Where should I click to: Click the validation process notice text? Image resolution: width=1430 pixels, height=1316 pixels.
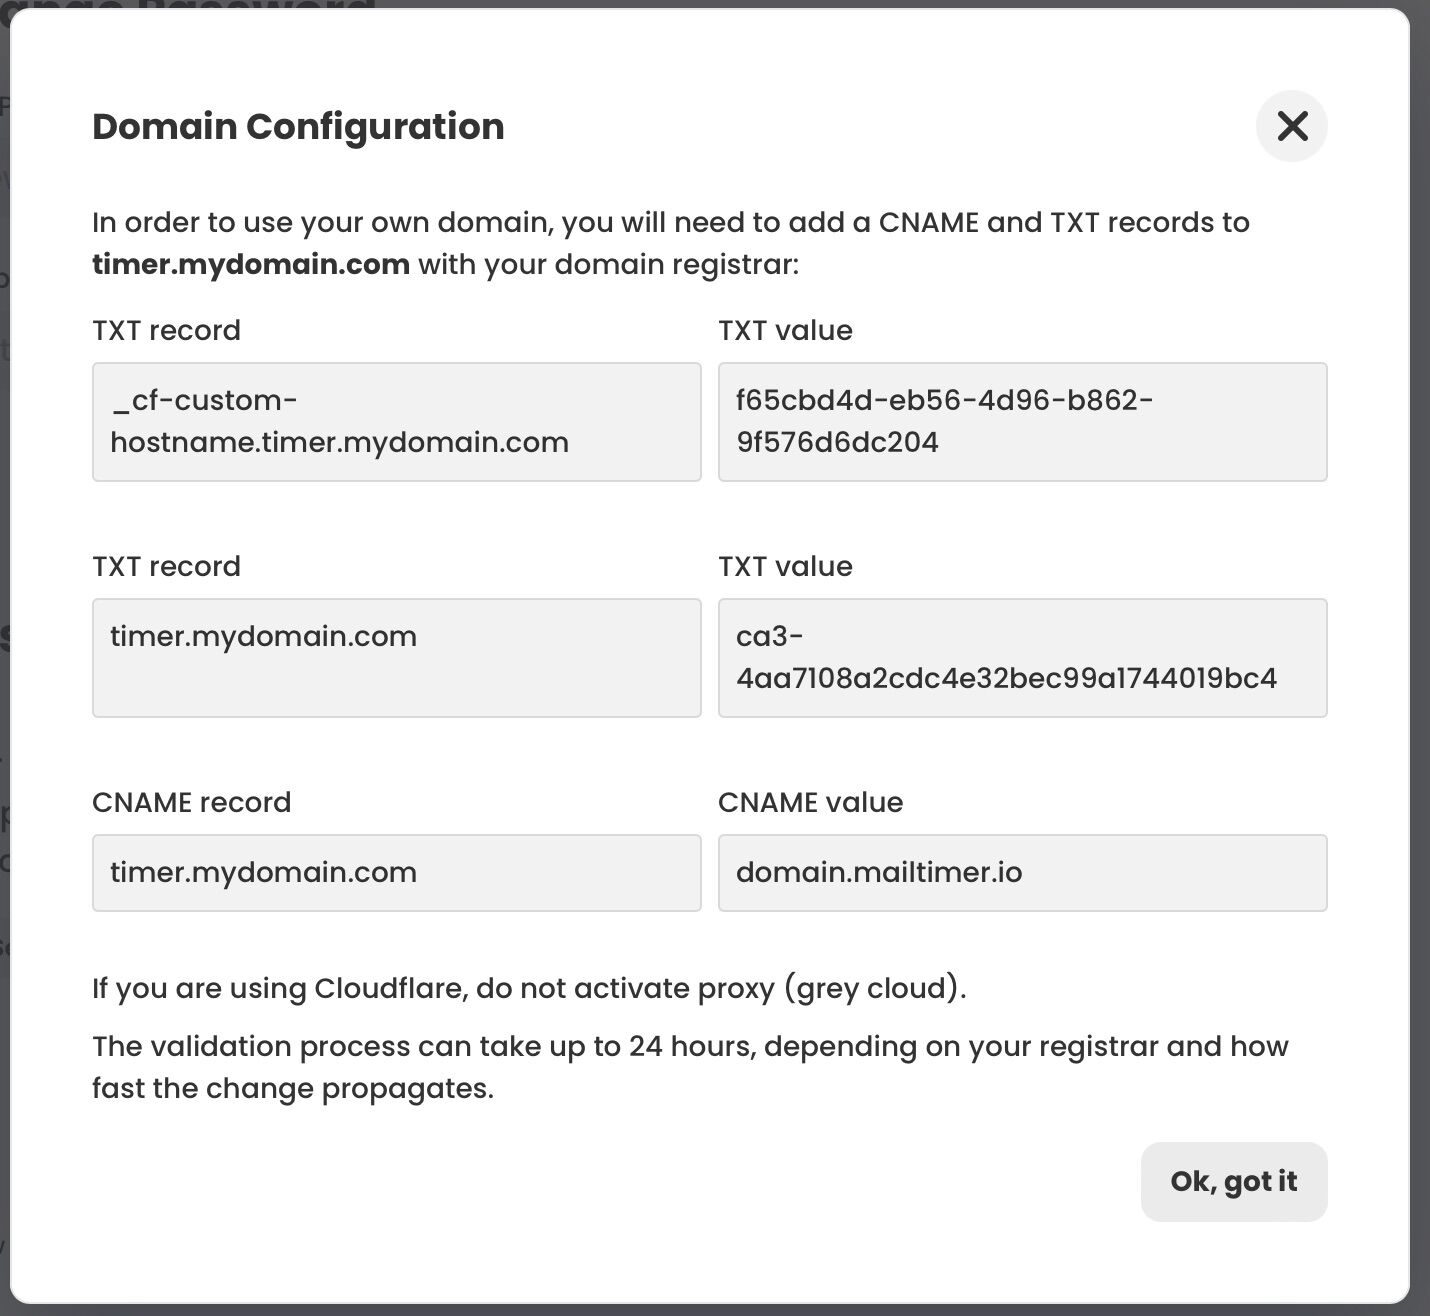pos(690,1066)
